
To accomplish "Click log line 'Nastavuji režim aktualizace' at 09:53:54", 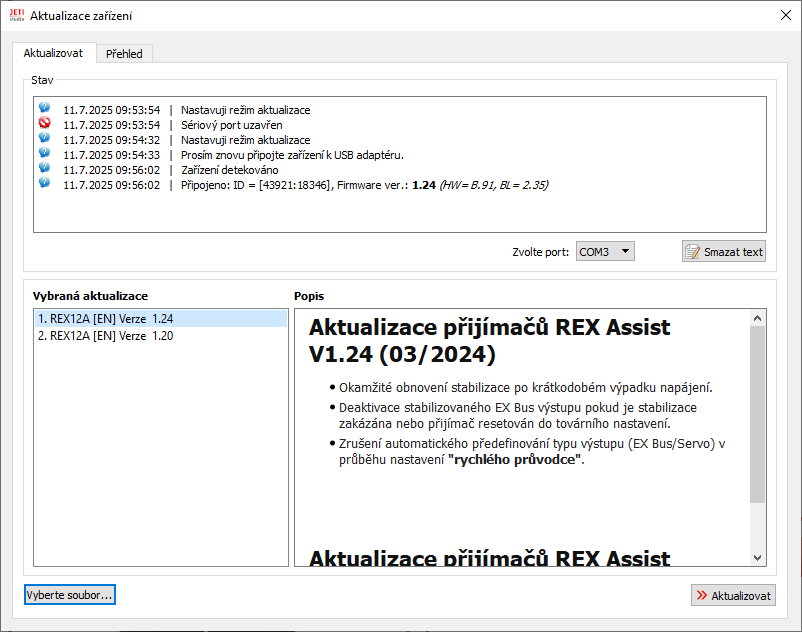I will [x=246, y=110].
